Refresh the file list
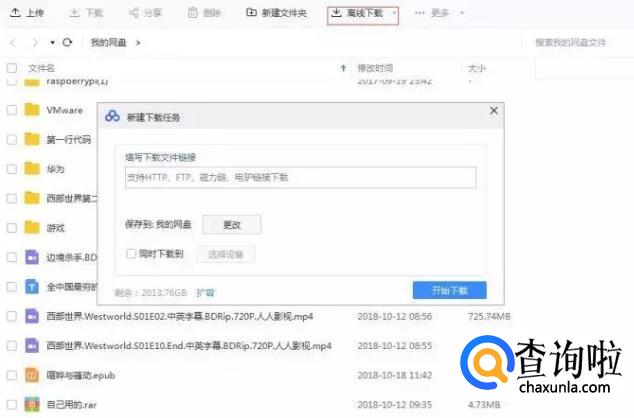 click(x=68, y=42)
